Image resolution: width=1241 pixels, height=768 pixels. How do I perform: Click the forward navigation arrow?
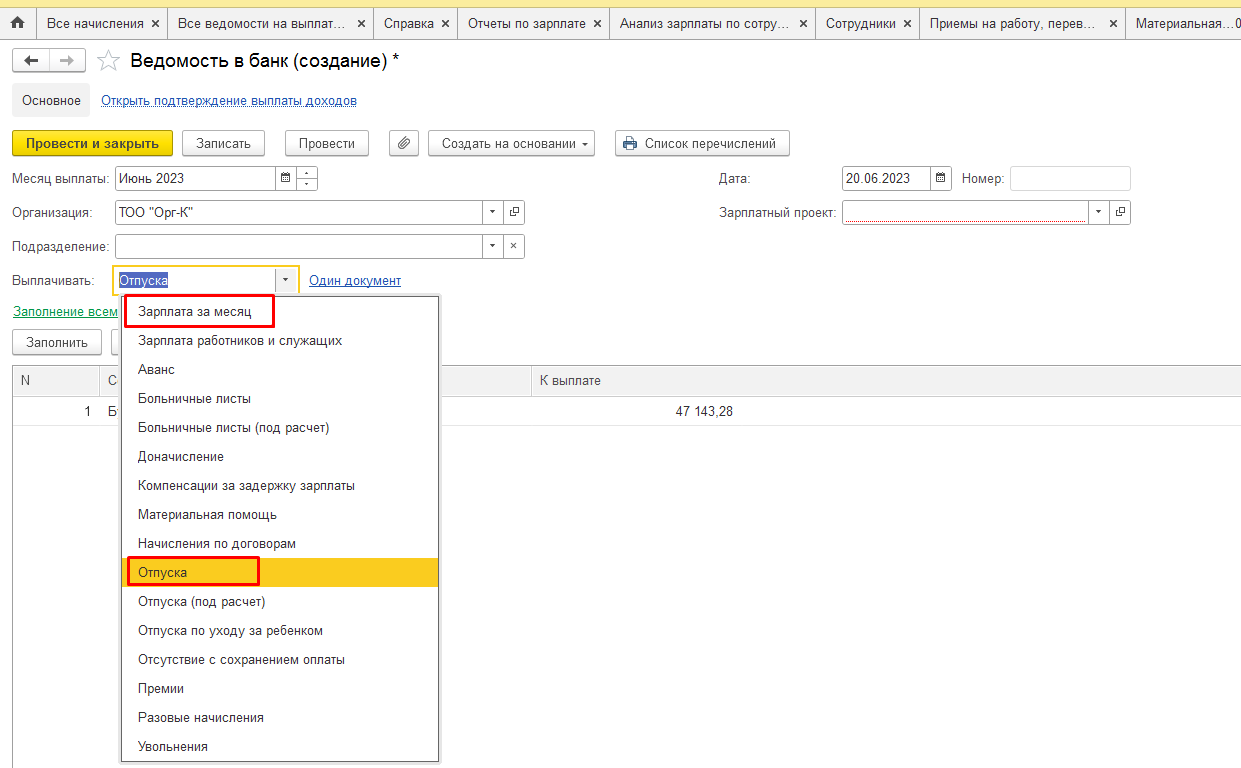point(66,61)
